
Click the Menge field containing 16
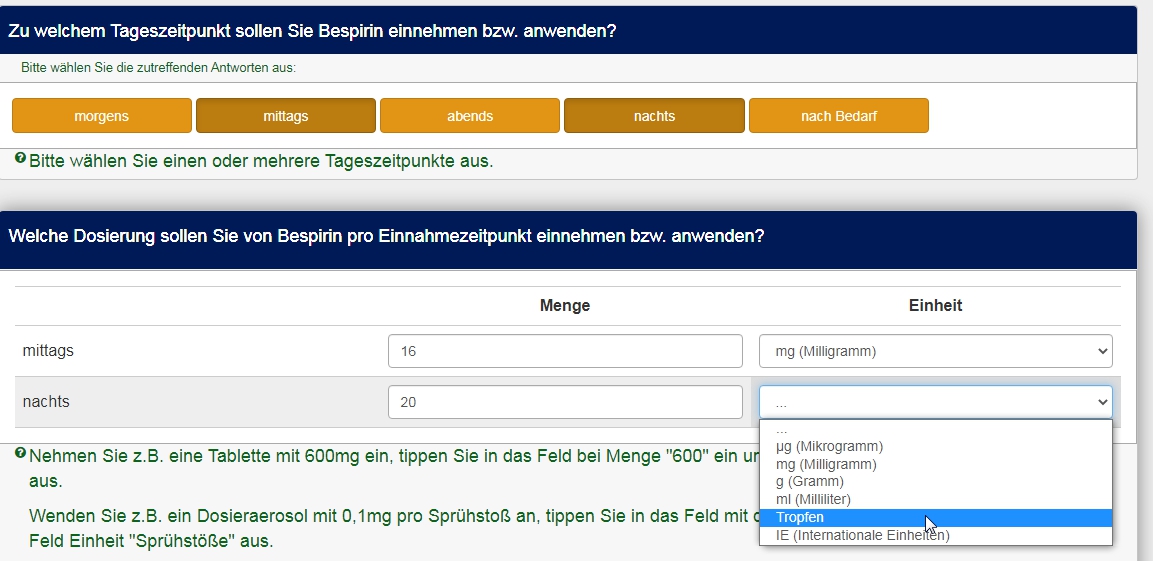565,351
